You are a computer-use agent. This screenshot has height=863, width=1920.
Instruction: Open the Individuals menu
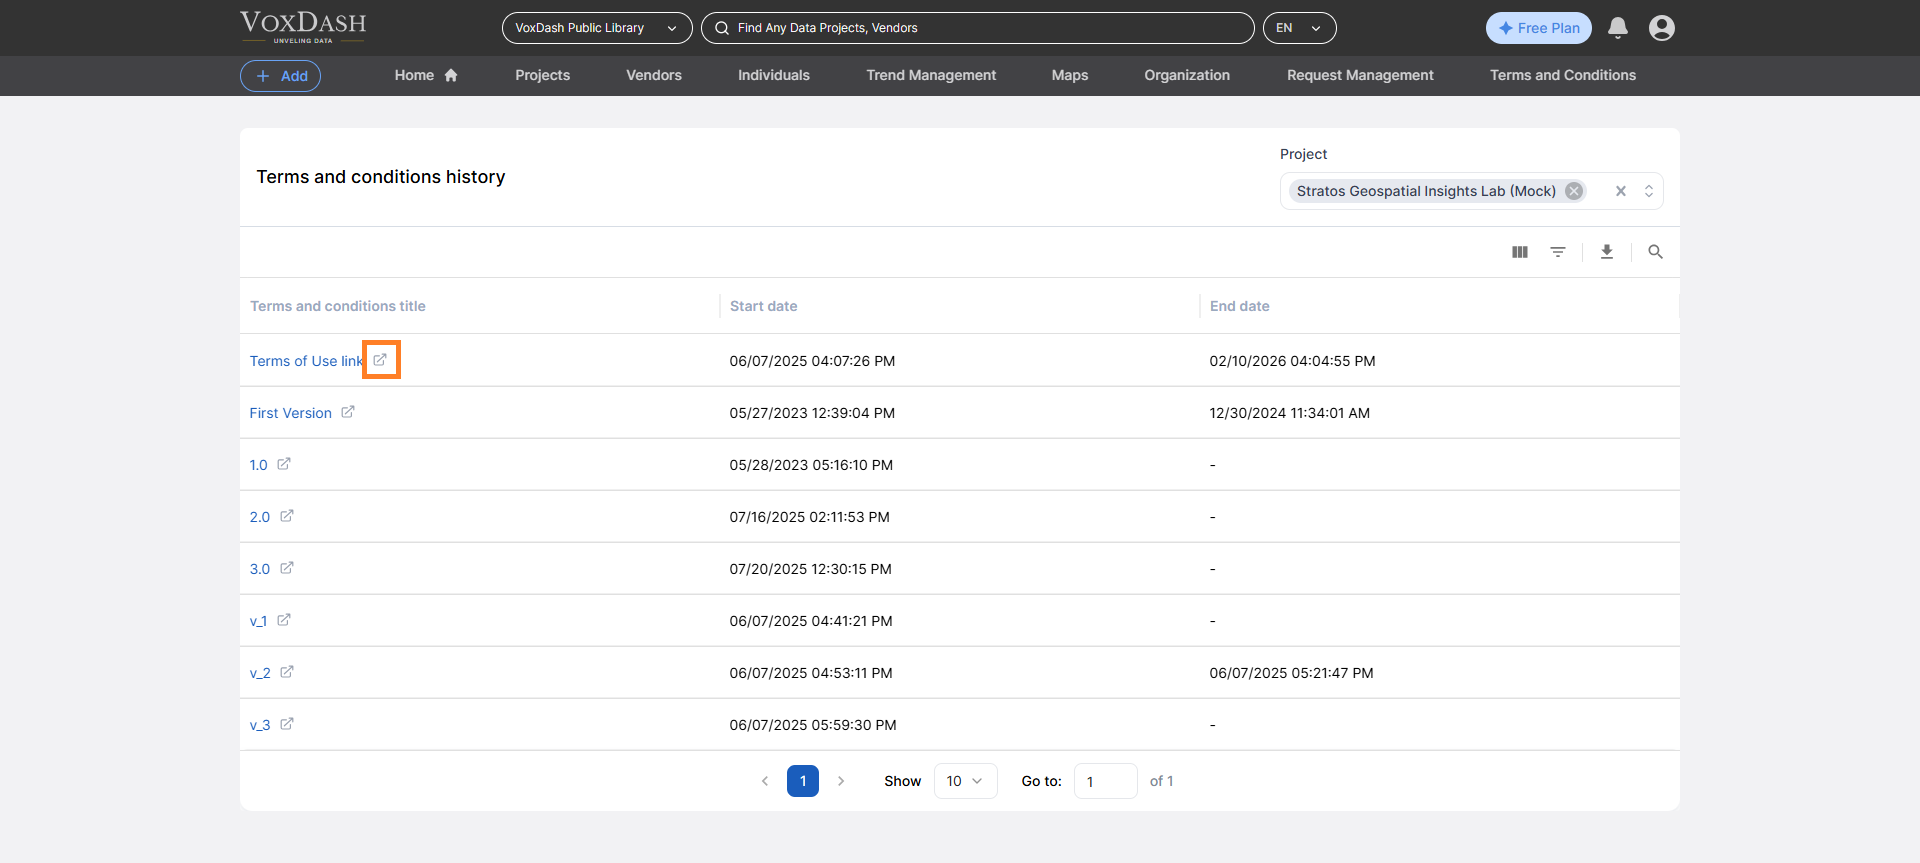click(x=774, y=75)
